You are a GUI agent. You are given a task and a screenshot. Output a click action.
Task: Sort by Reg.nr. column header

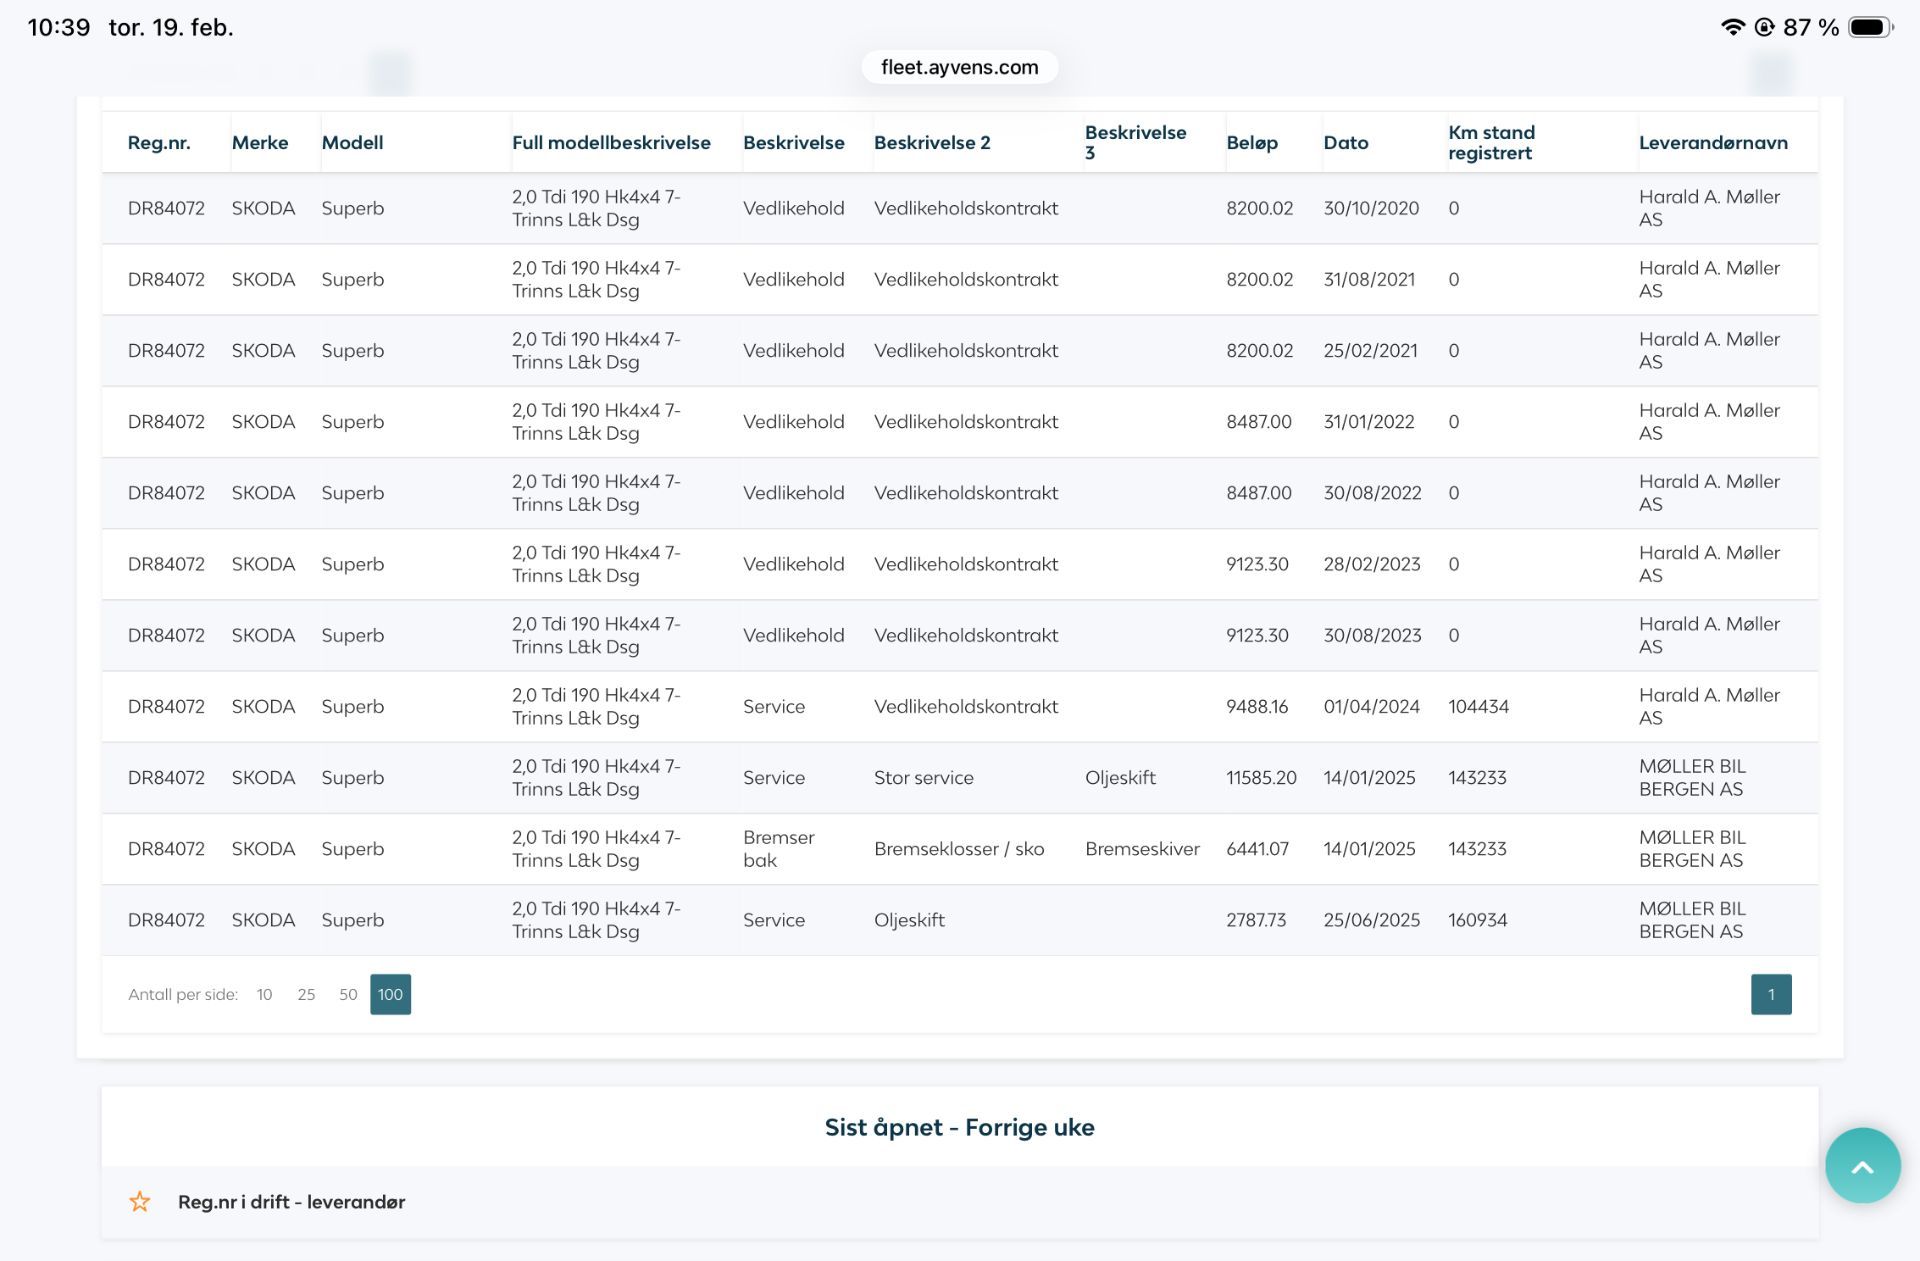(x=159, y=143)
